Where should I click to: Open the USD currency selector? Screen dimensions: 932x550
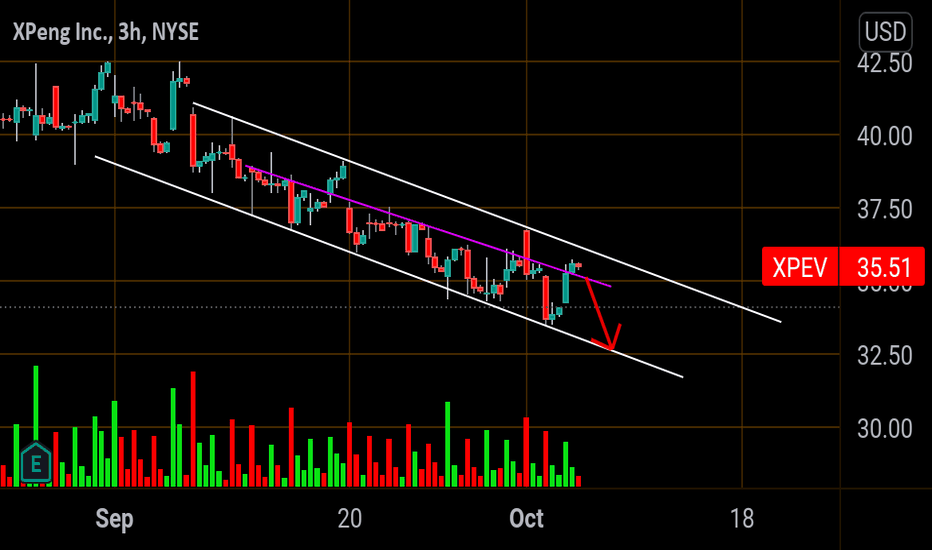click(885, 32)
